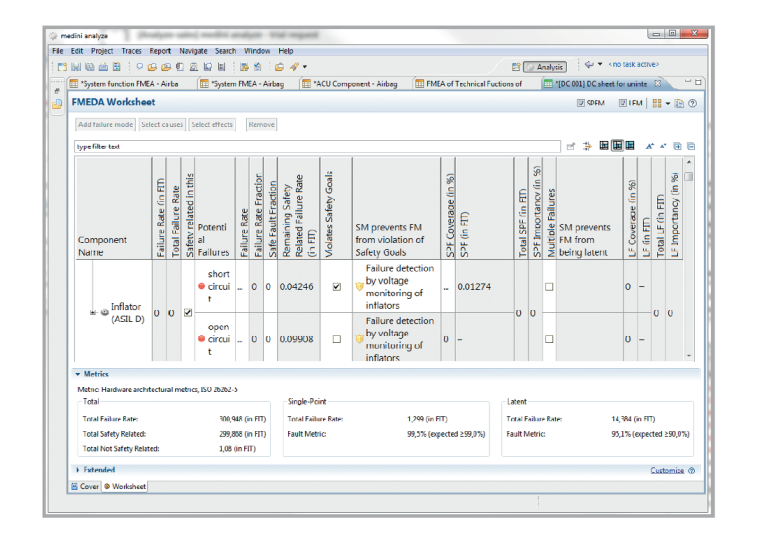Uncheck Violates Safety Goals for short circuit
758x555 pixels.
tap(336, 287)
